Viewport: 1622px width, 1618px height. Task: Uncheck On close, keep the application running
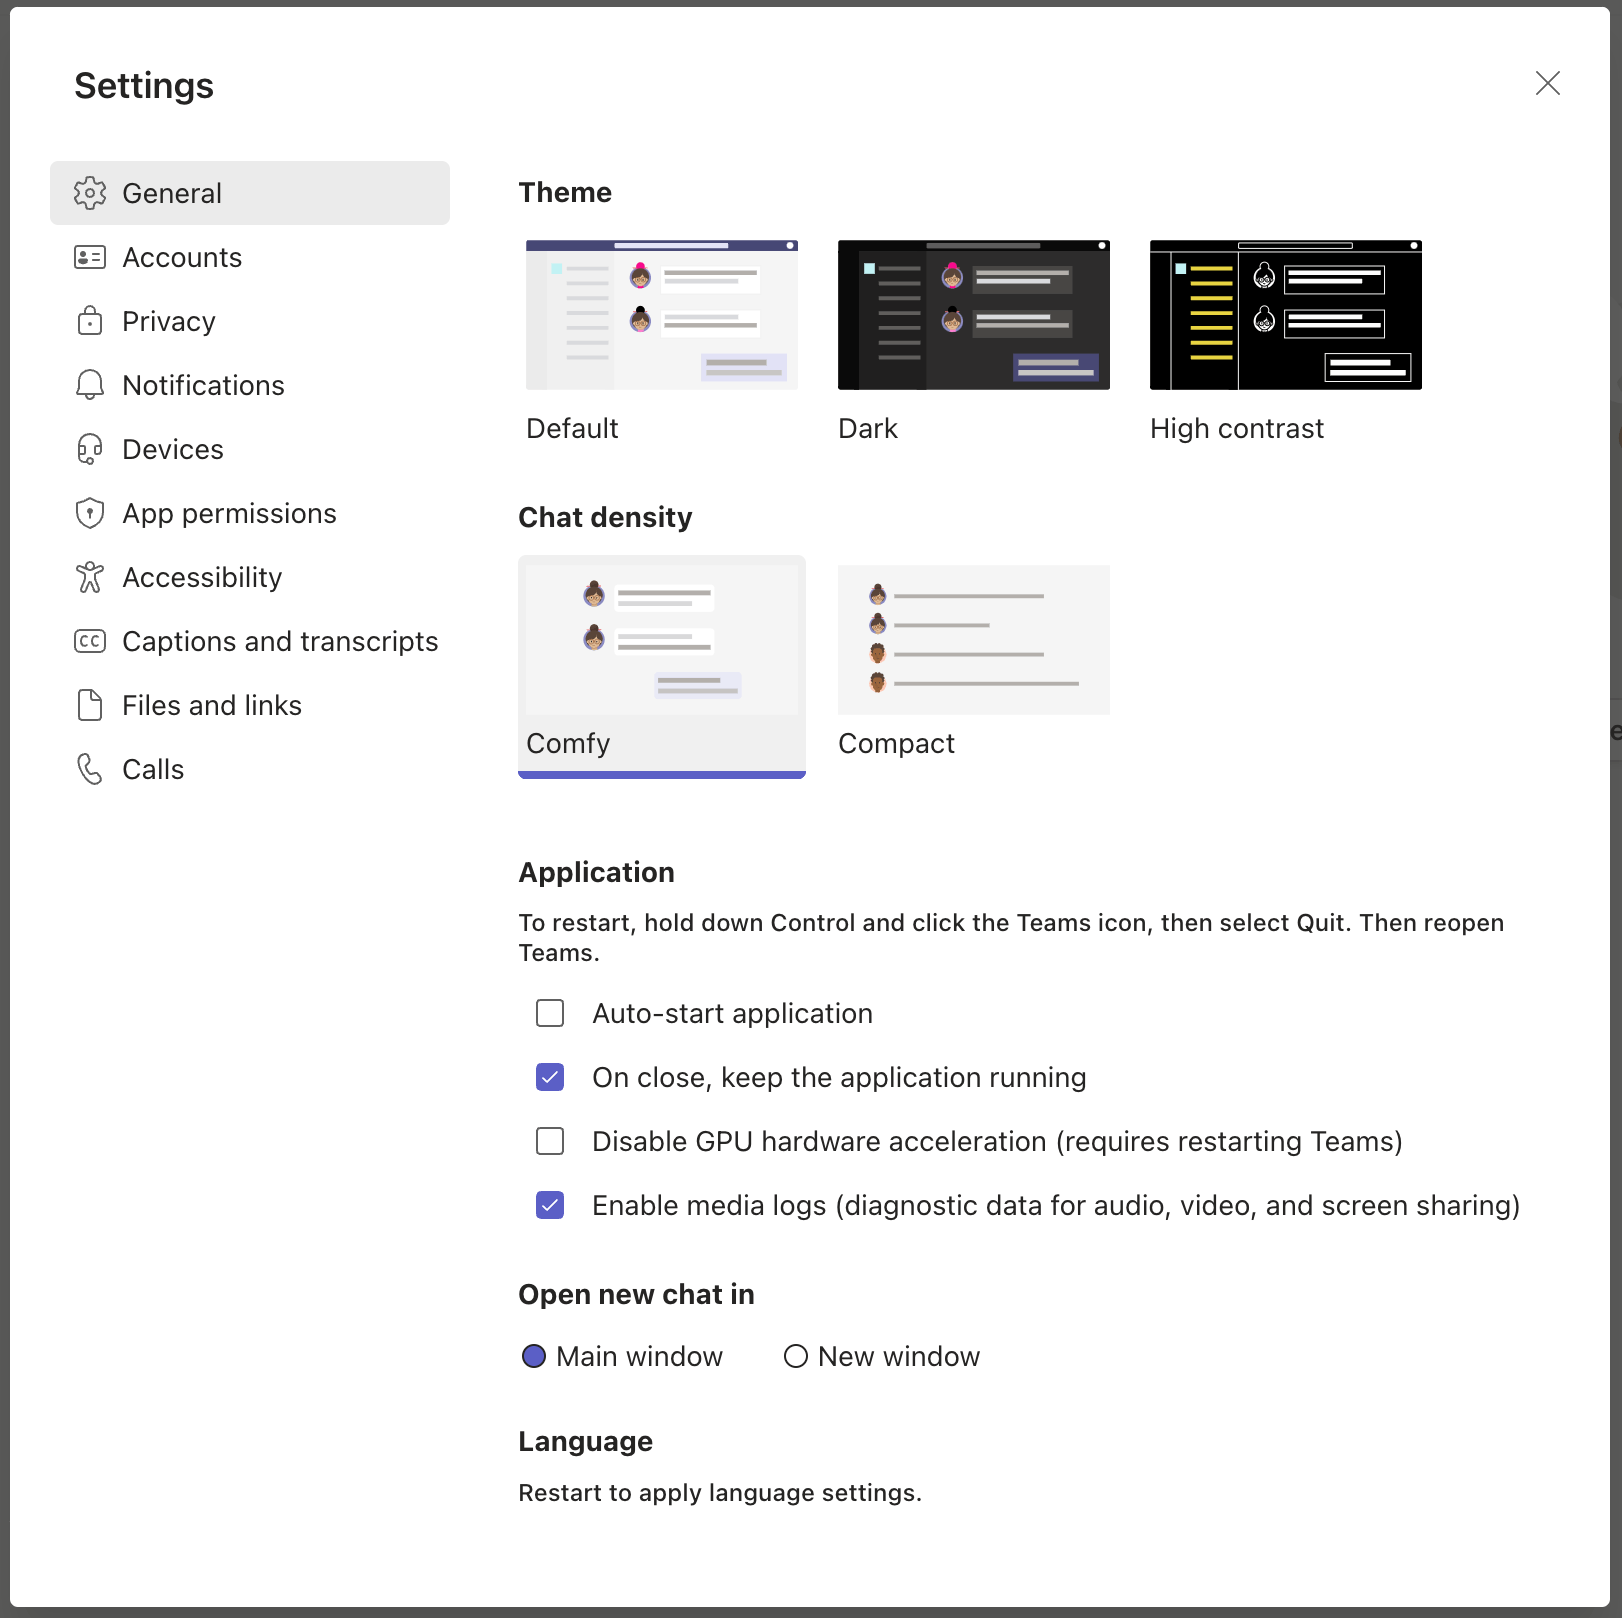550,1077
